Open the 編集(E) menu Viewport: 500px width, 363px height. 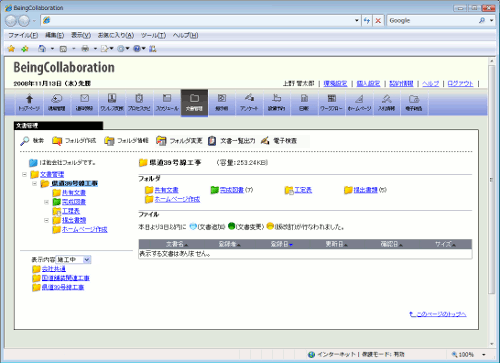[54, 35]
